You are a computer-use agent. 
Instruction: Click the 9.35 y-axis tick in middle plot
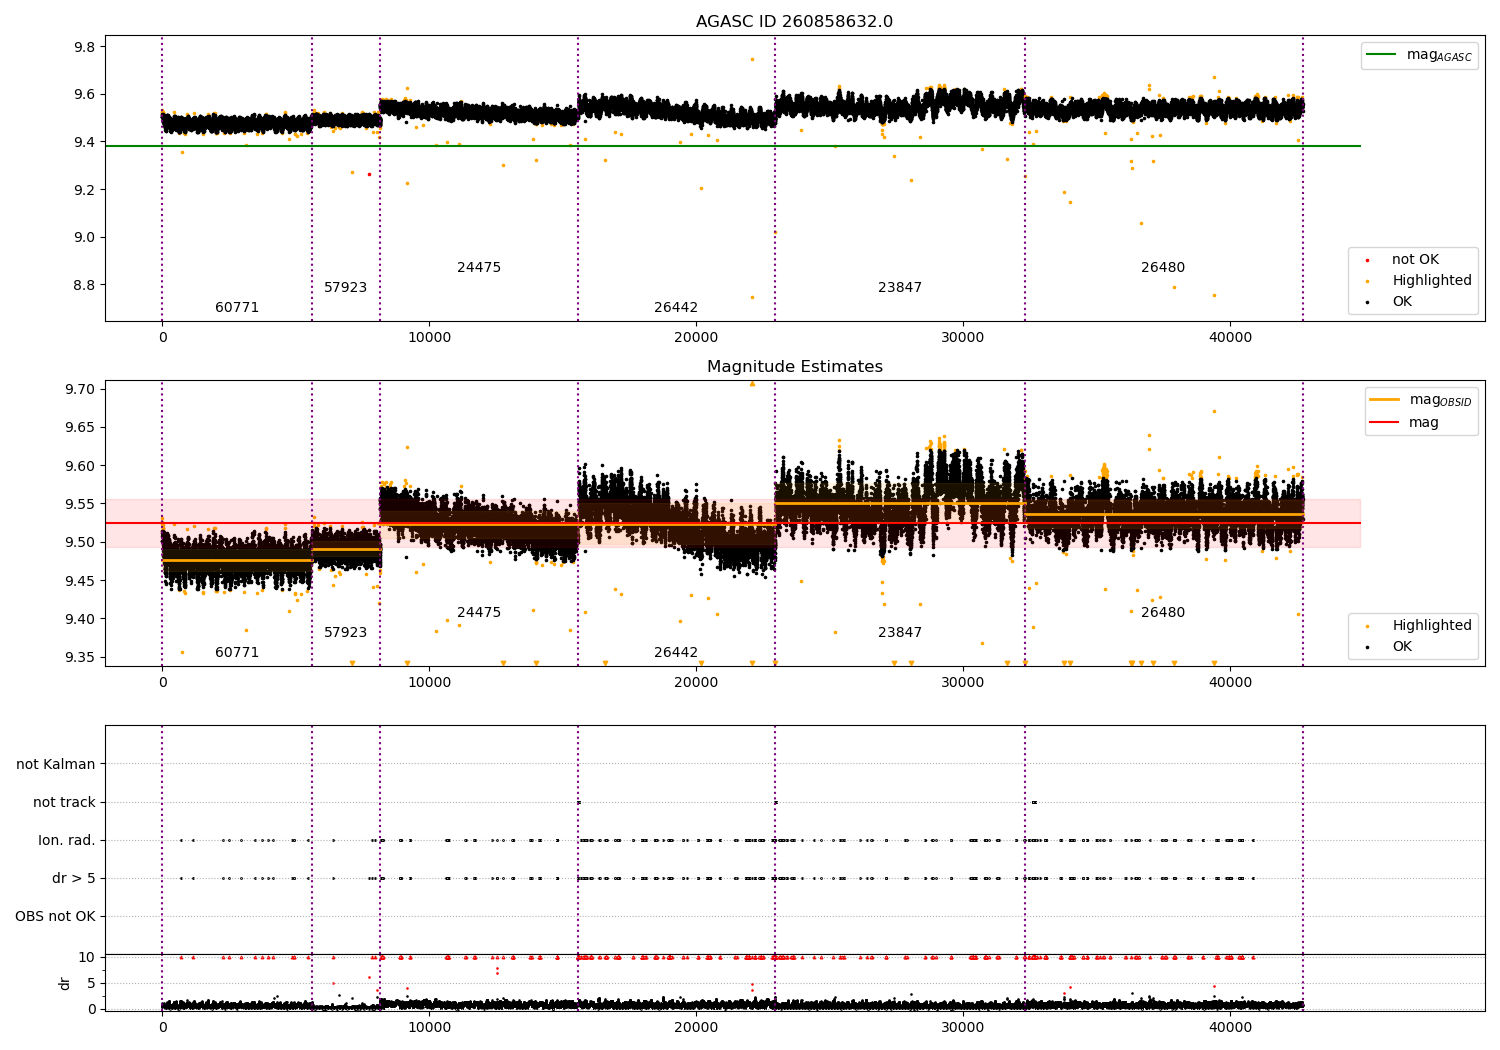81,657
